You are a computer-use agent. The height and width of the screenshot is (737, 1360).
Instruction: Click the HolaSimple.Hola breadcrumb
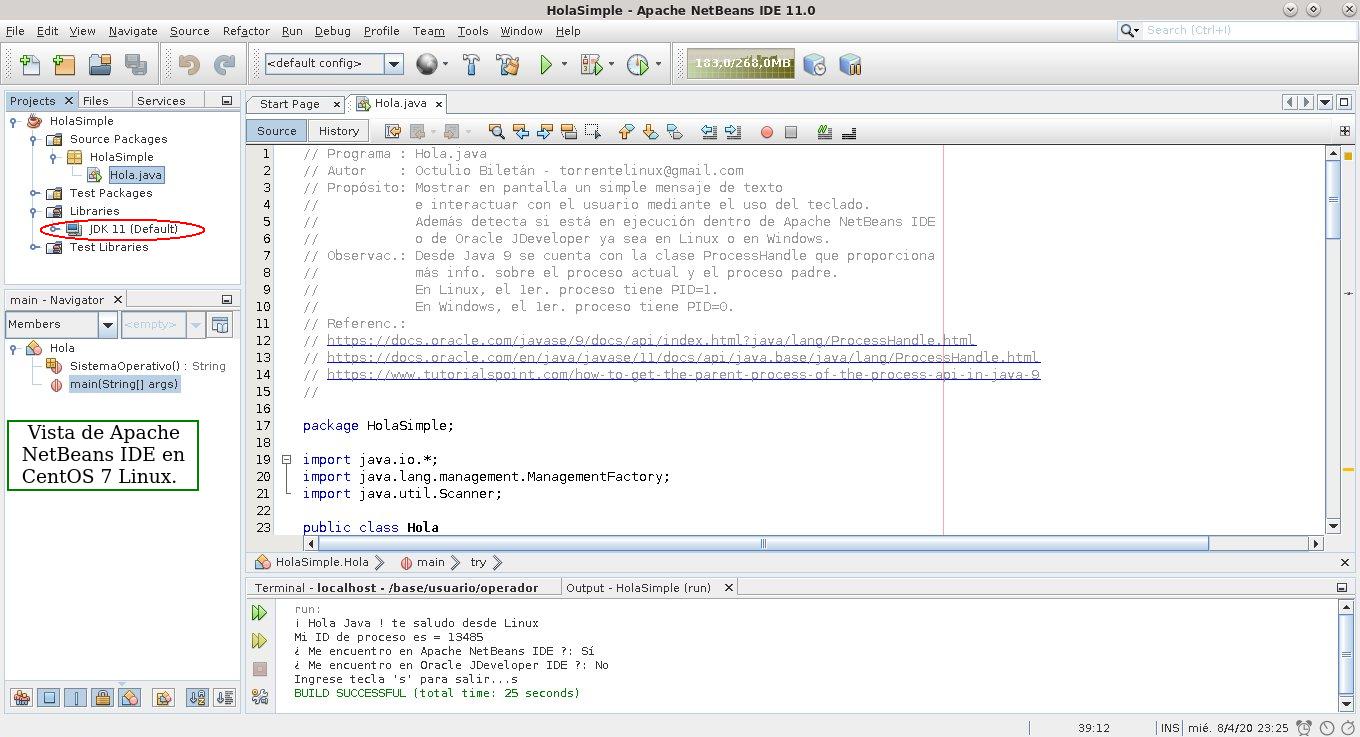312,563
